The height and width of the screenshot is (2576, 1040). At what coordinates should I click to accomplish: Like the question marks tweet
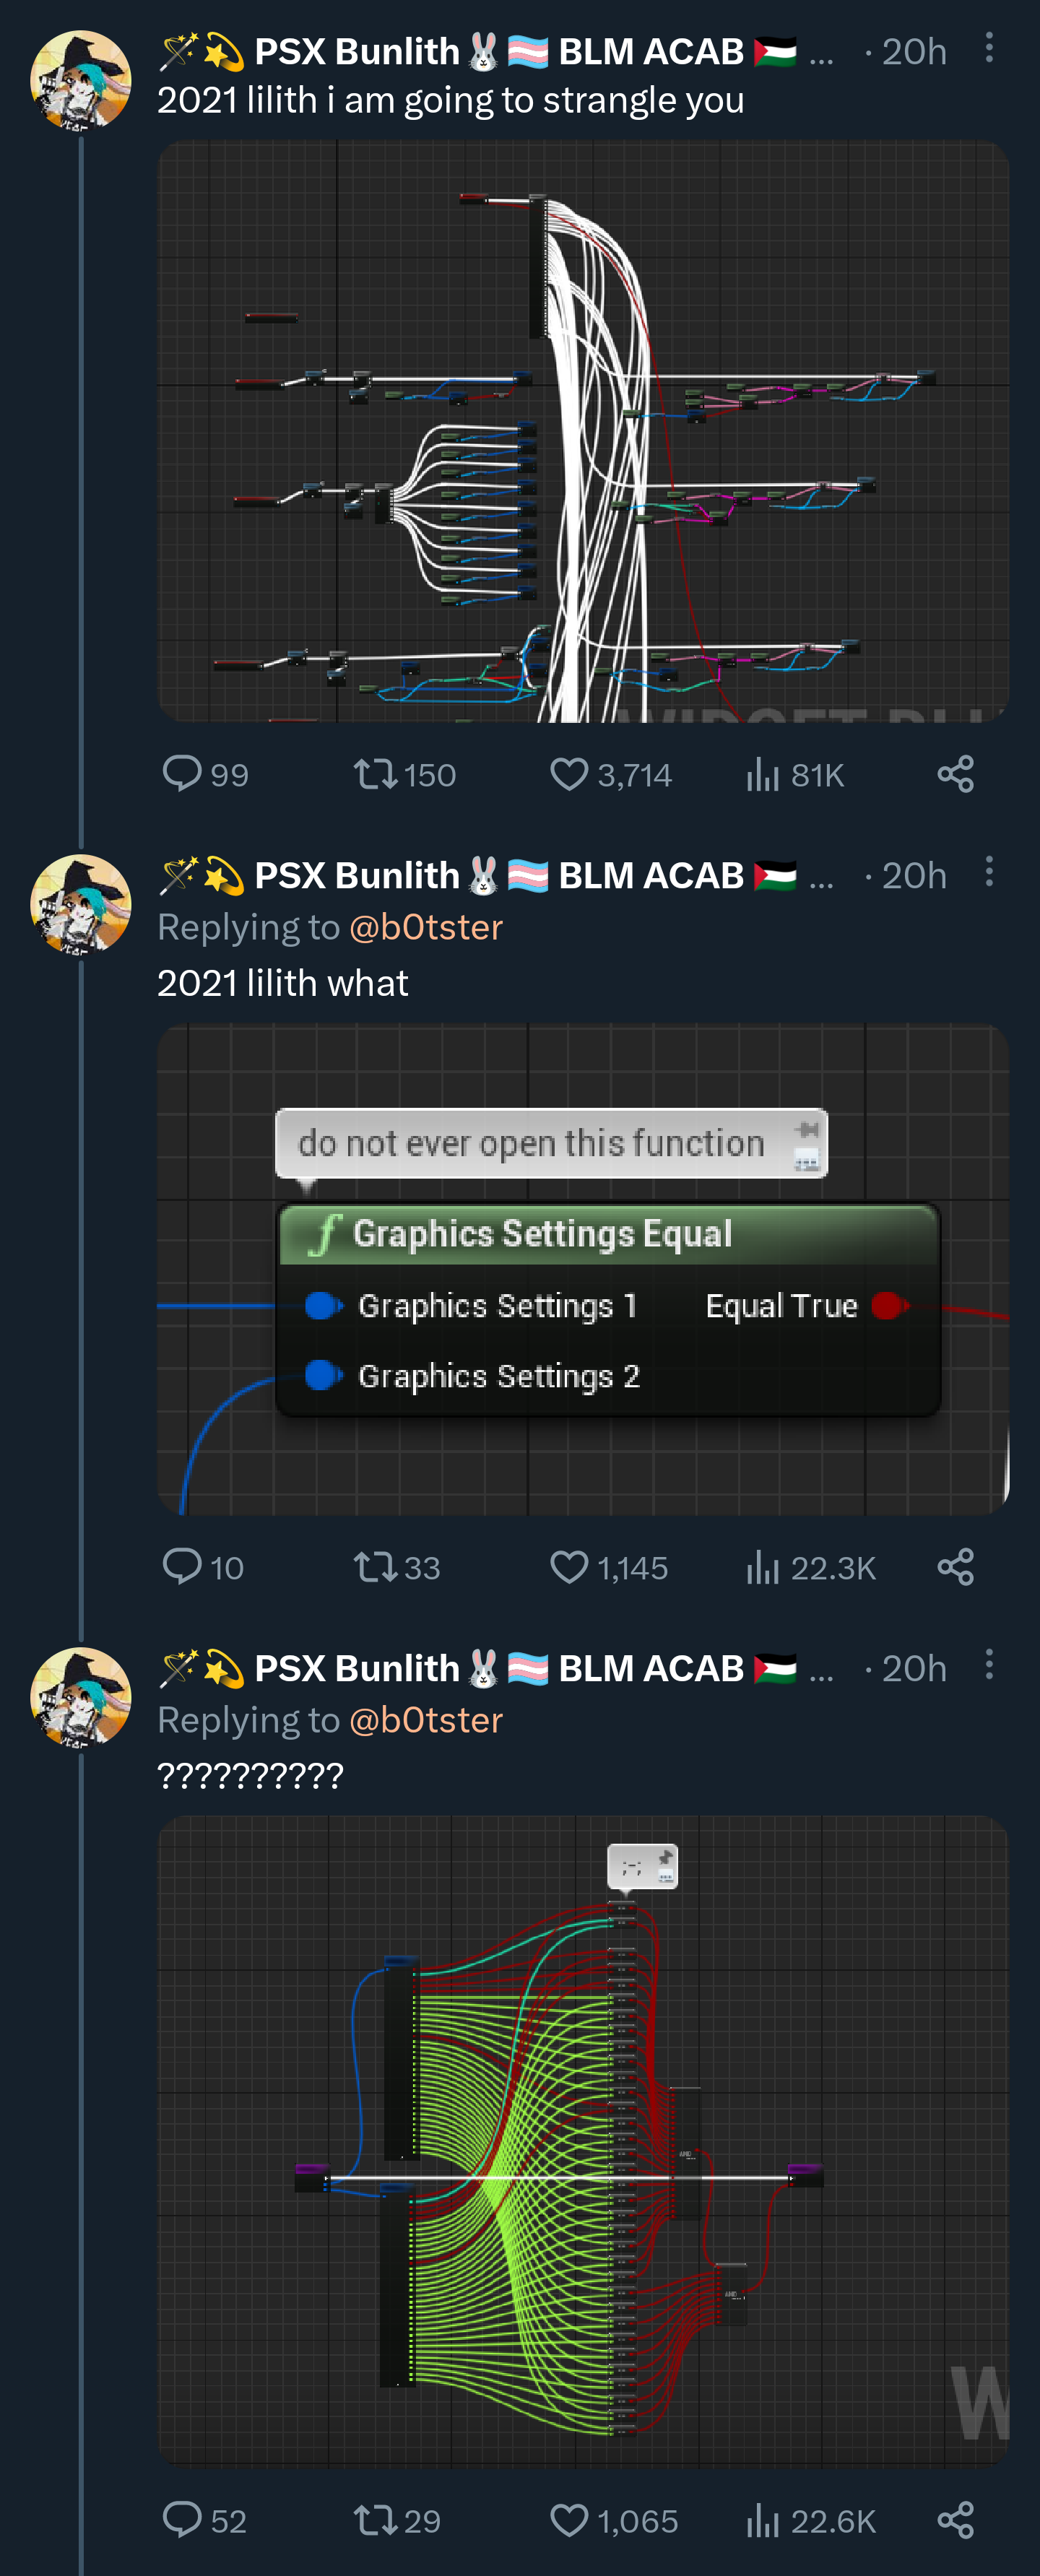coord(569,2520)
